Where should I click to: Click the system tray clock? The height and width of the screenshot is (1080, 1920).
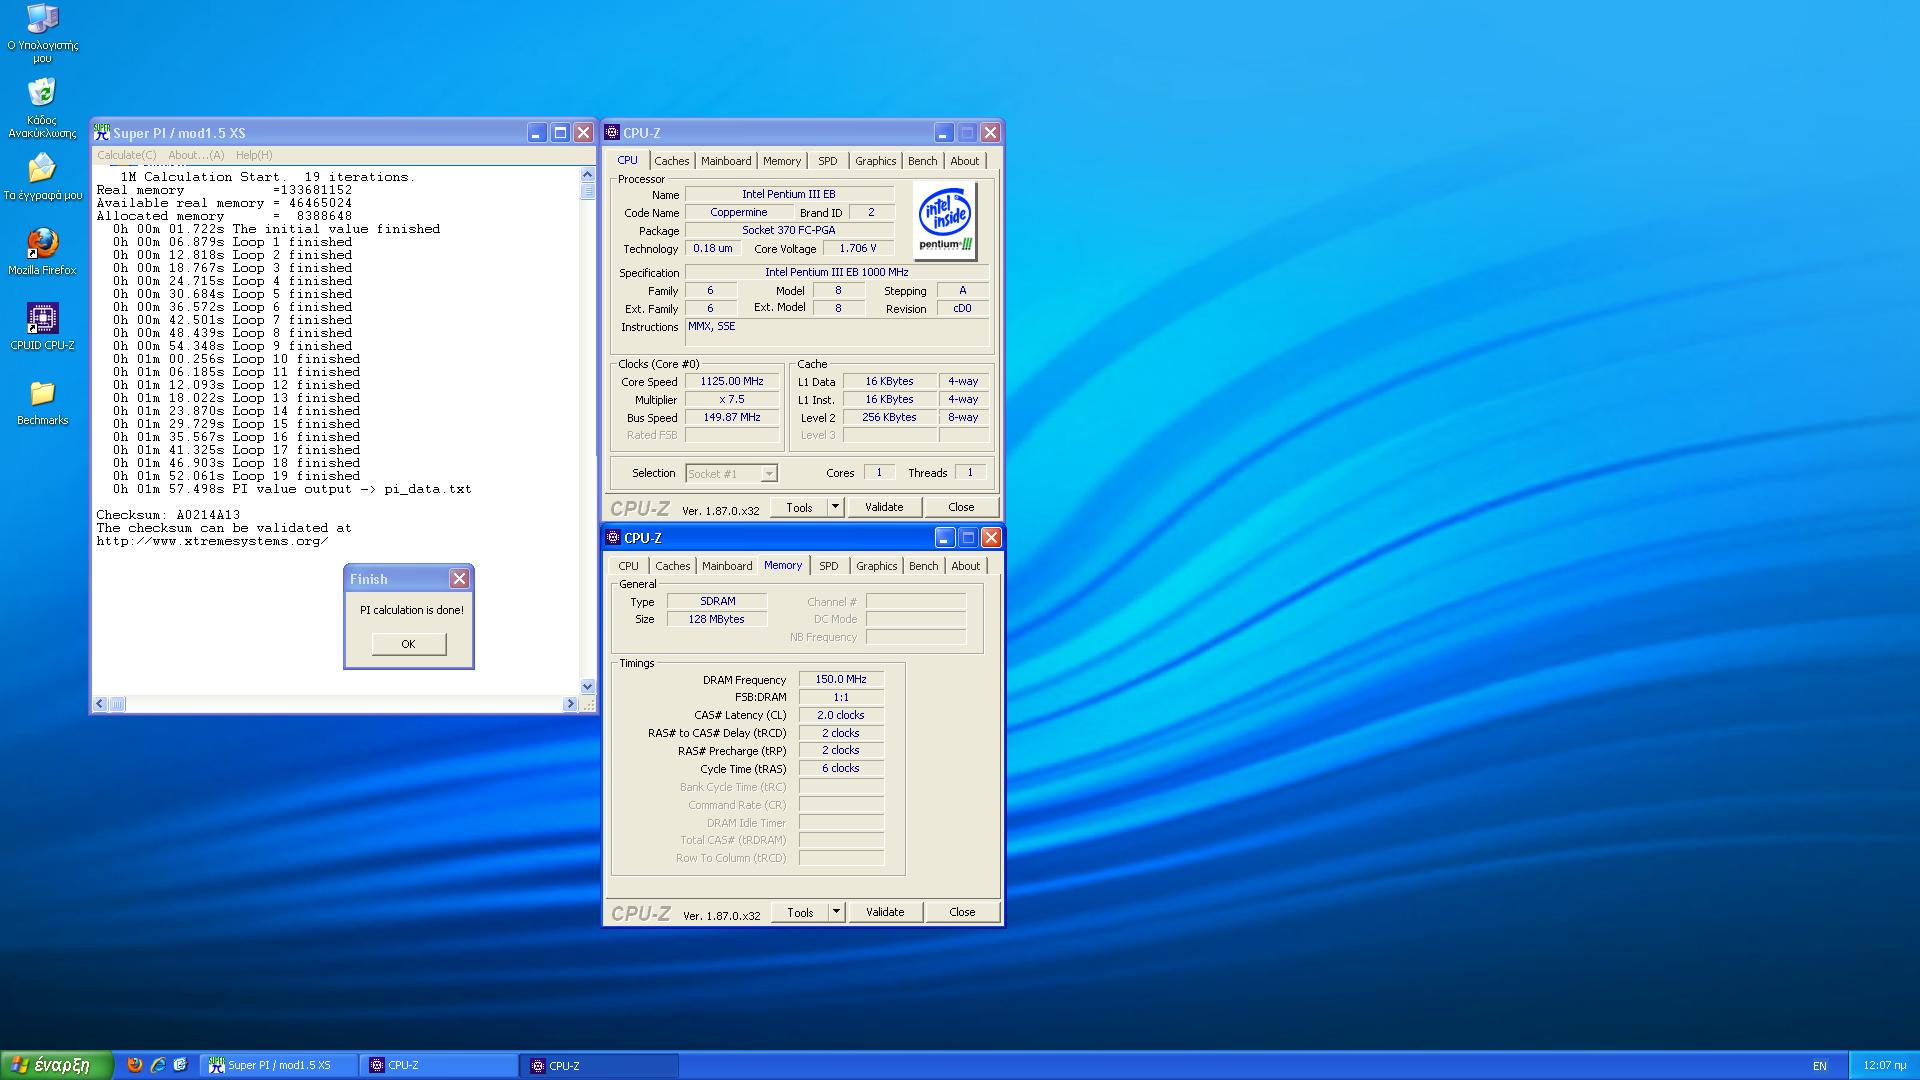click(1884, 1066)
